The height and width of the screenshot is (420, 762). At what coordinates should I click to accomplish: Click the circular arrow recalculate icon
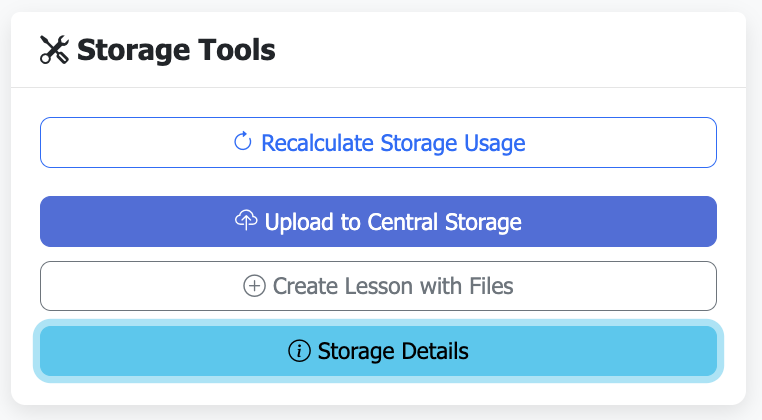pos(242,142)
